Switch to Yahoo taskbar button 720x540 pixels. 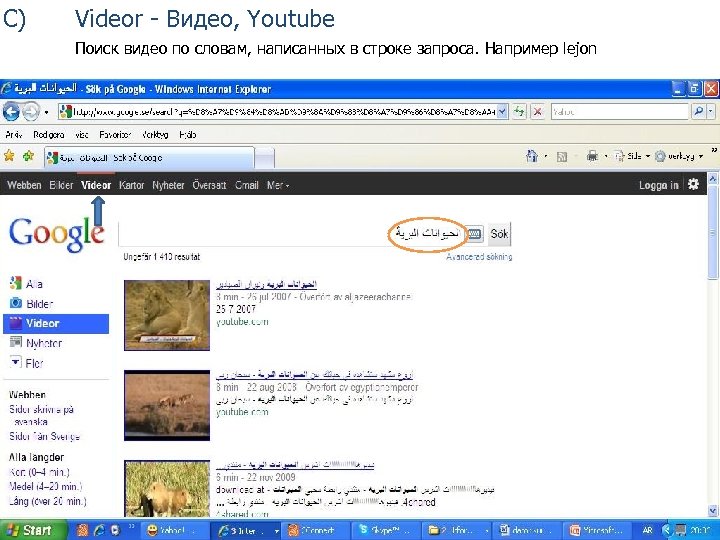(176, 530)
